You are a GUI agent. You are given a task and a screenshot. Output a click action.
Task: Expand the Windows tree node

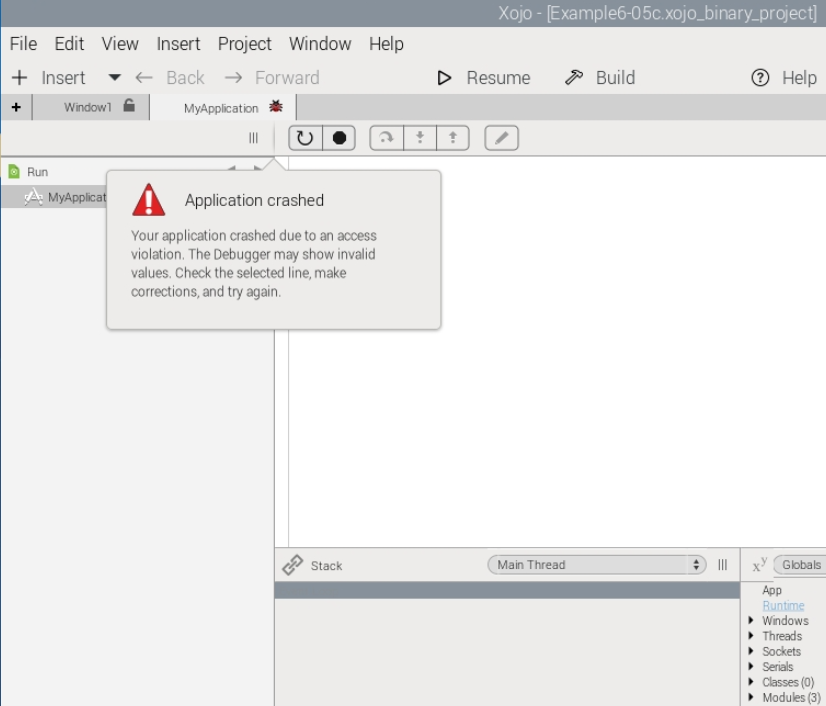751,620
